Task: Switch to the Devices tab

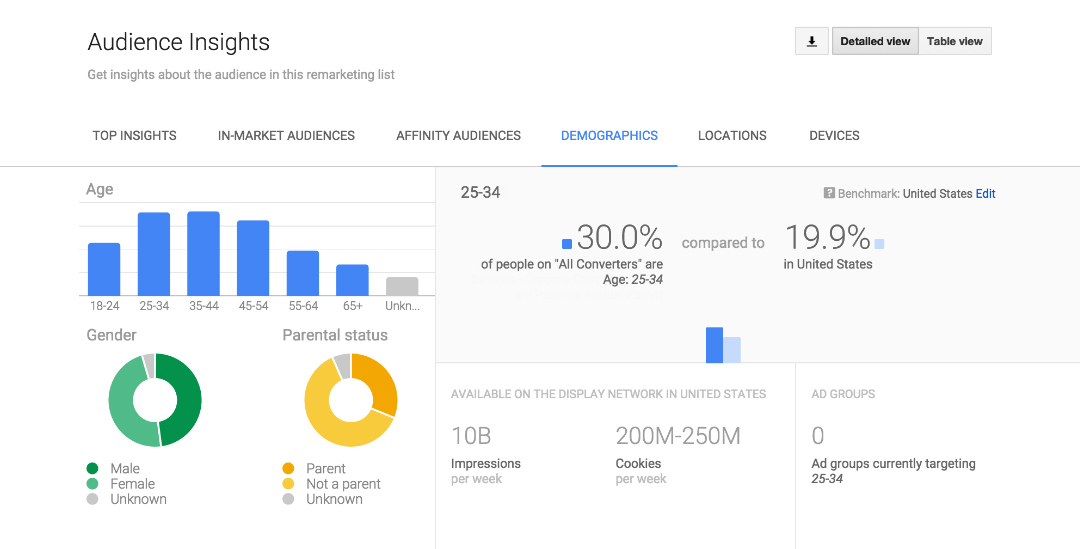Action: (834, 136)
